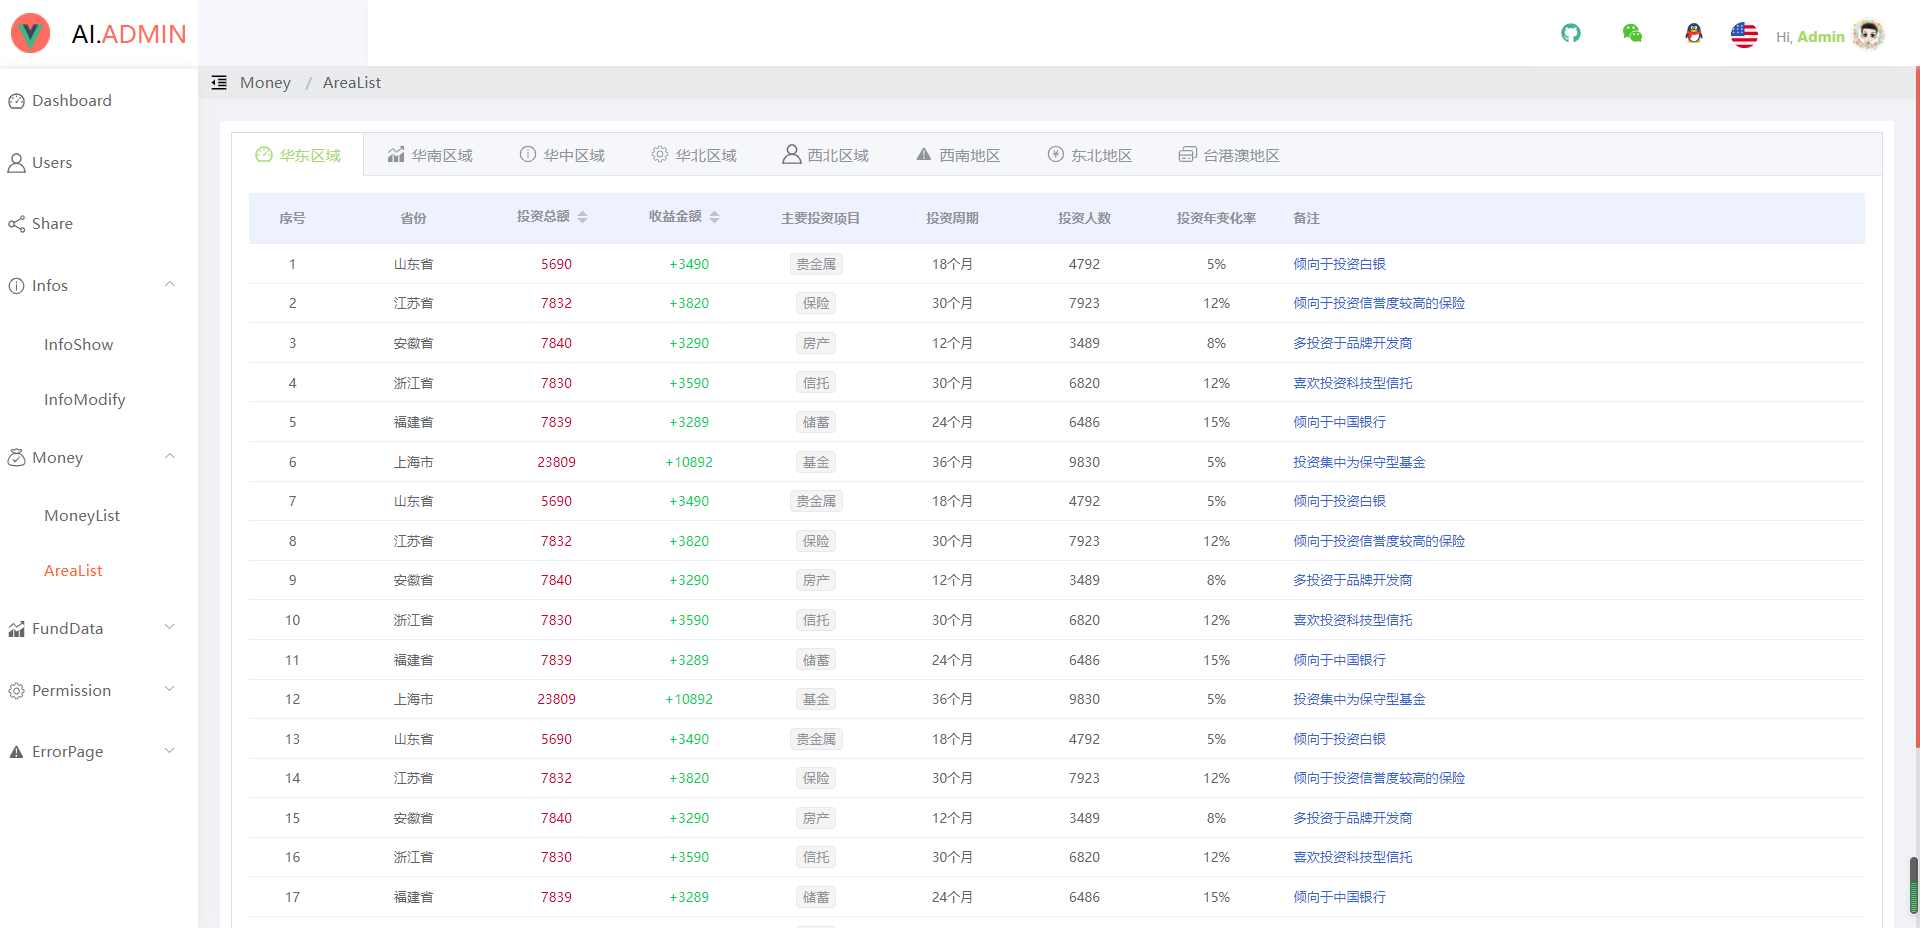
Task: Switch to the 华中区域 tab
Action: click(x=562, y=155)
